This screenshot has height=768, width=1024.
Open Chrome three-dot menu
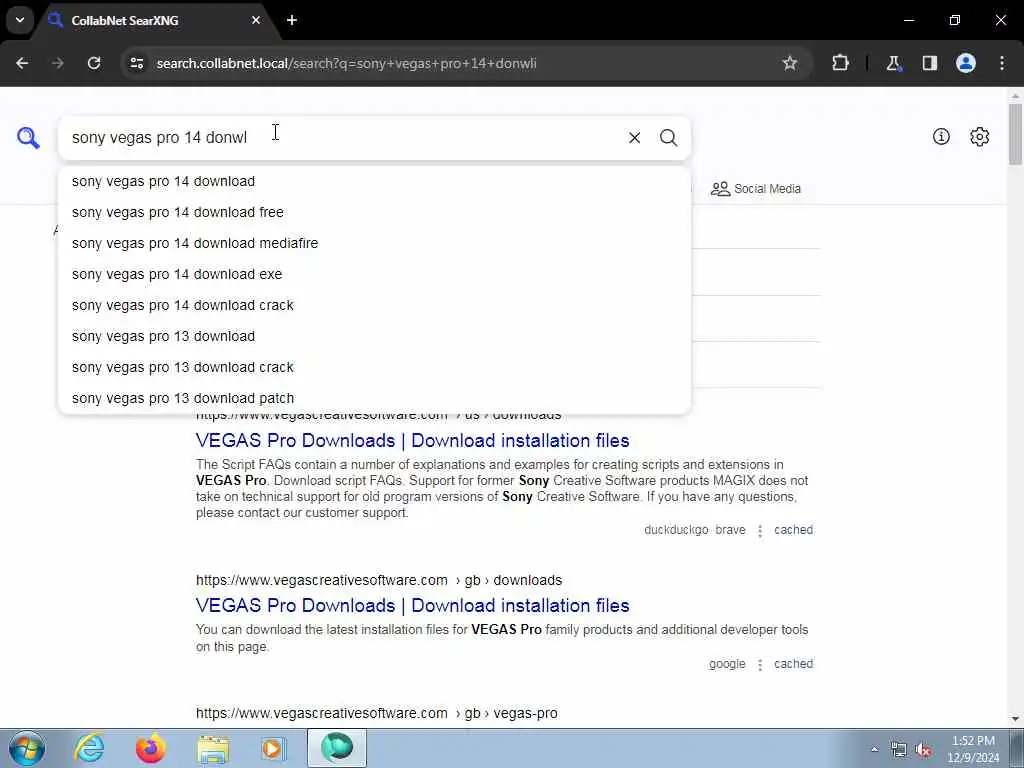tap(1002, 63)
